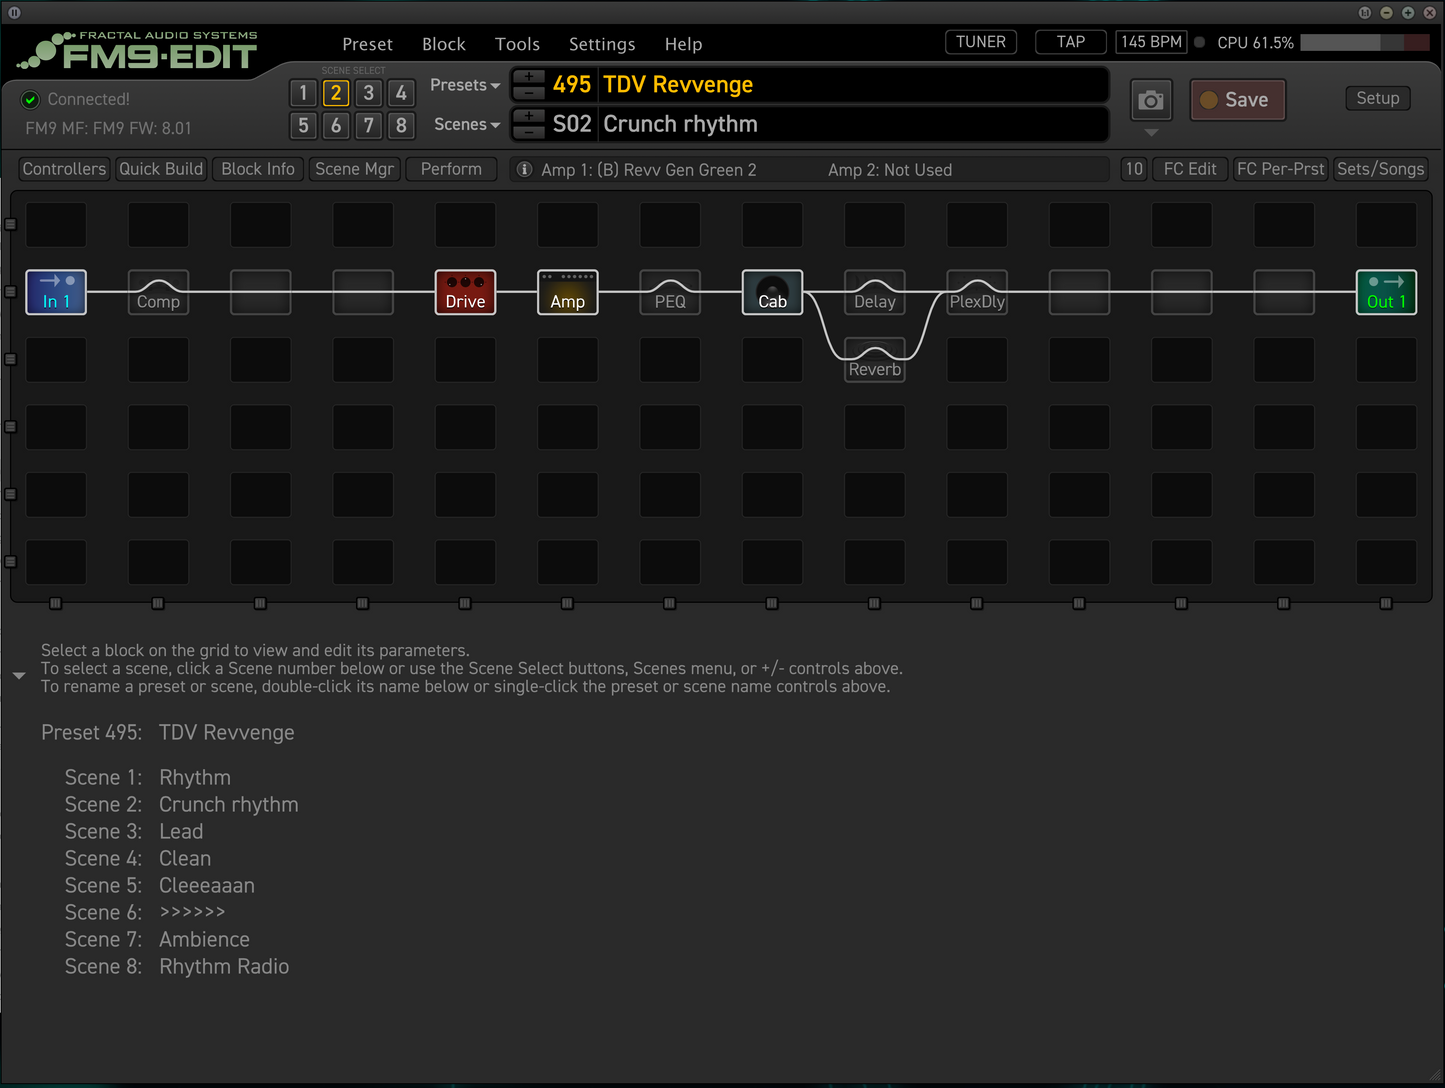Open the Scenes dropdown
Image resolution: width=1445 pixels, height=1088 pixels.
466,125
